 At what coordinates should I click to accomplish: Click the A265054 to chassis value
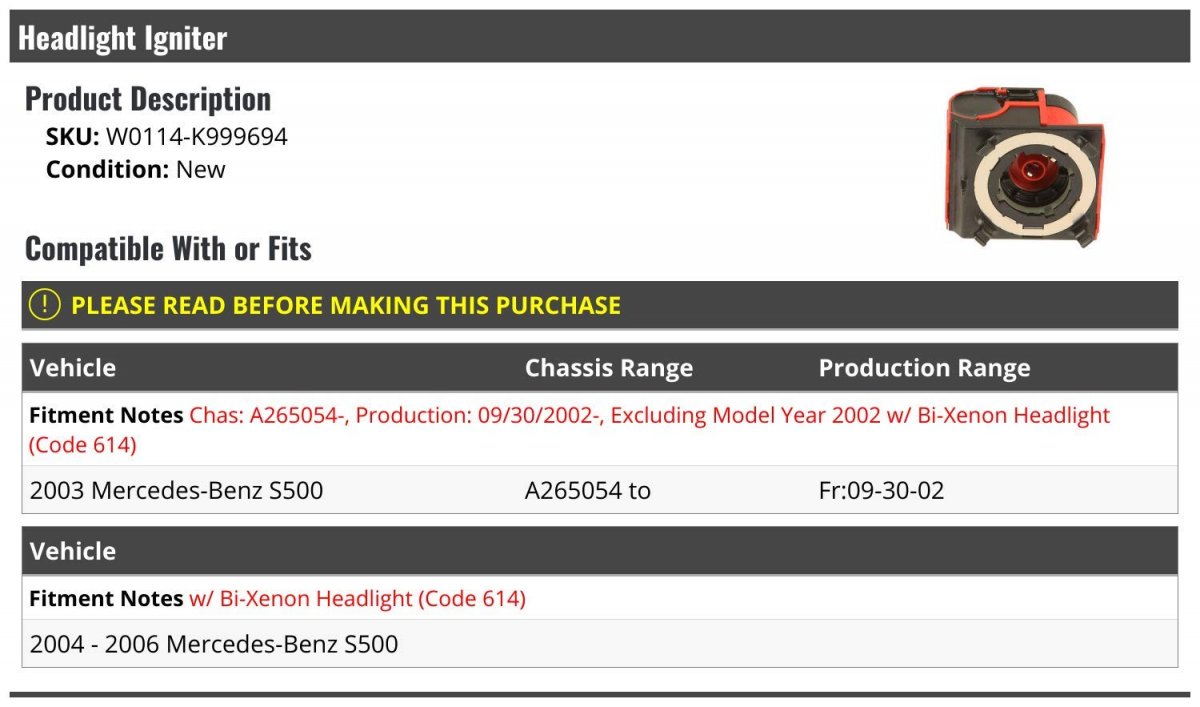click(x=588, y=490)
